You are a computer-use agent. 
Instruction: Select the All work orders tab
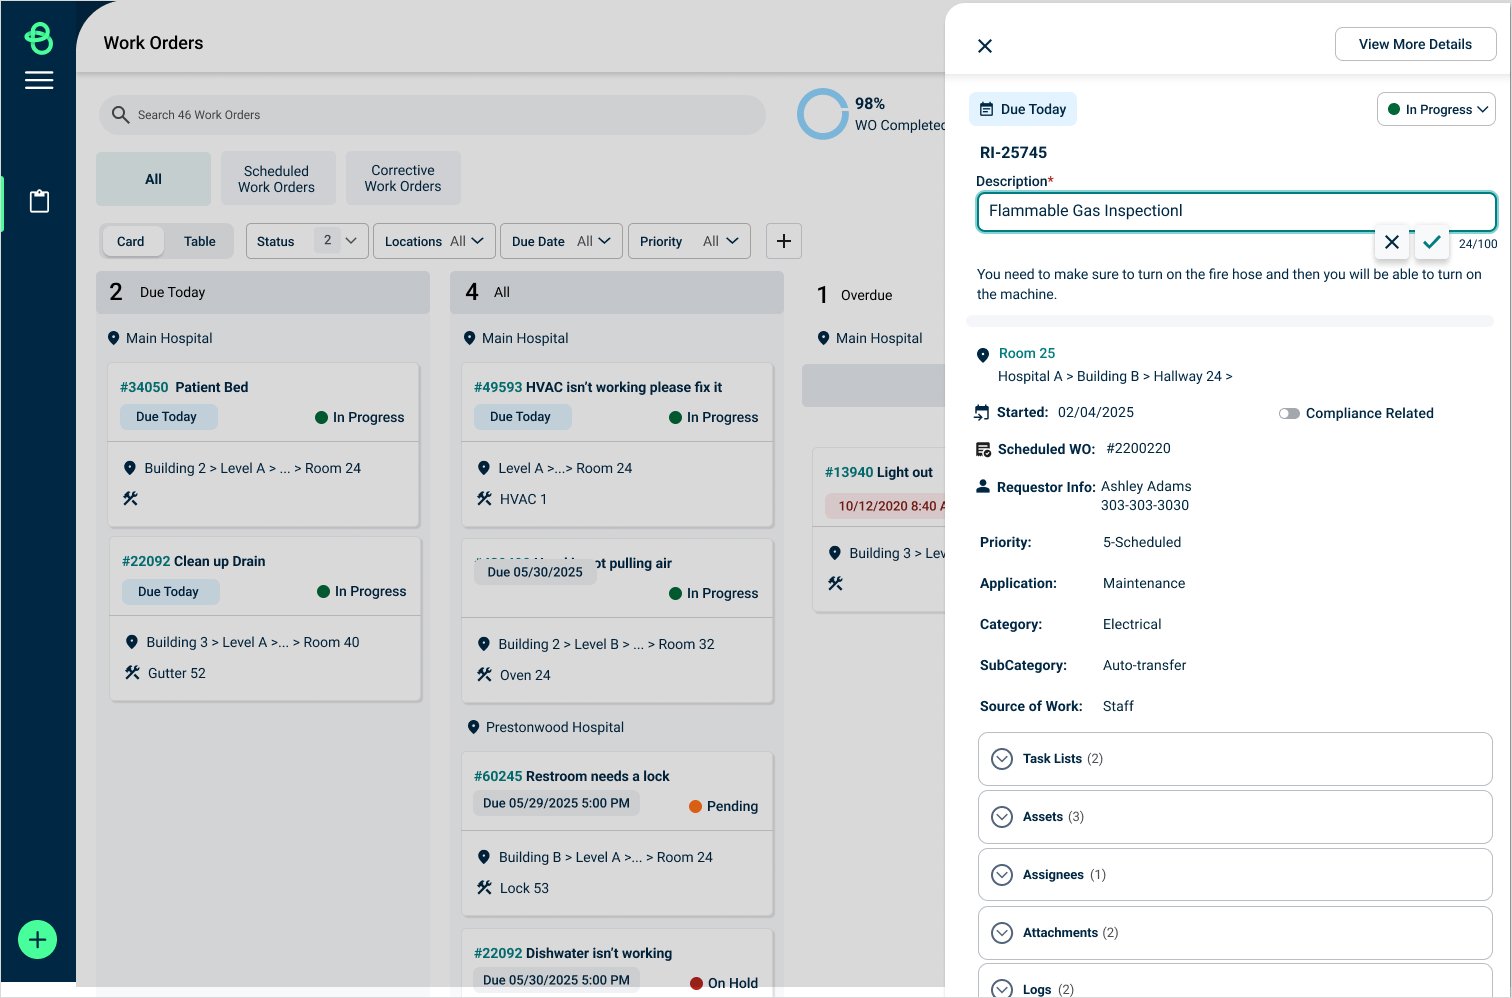click(x=153, y=179)
